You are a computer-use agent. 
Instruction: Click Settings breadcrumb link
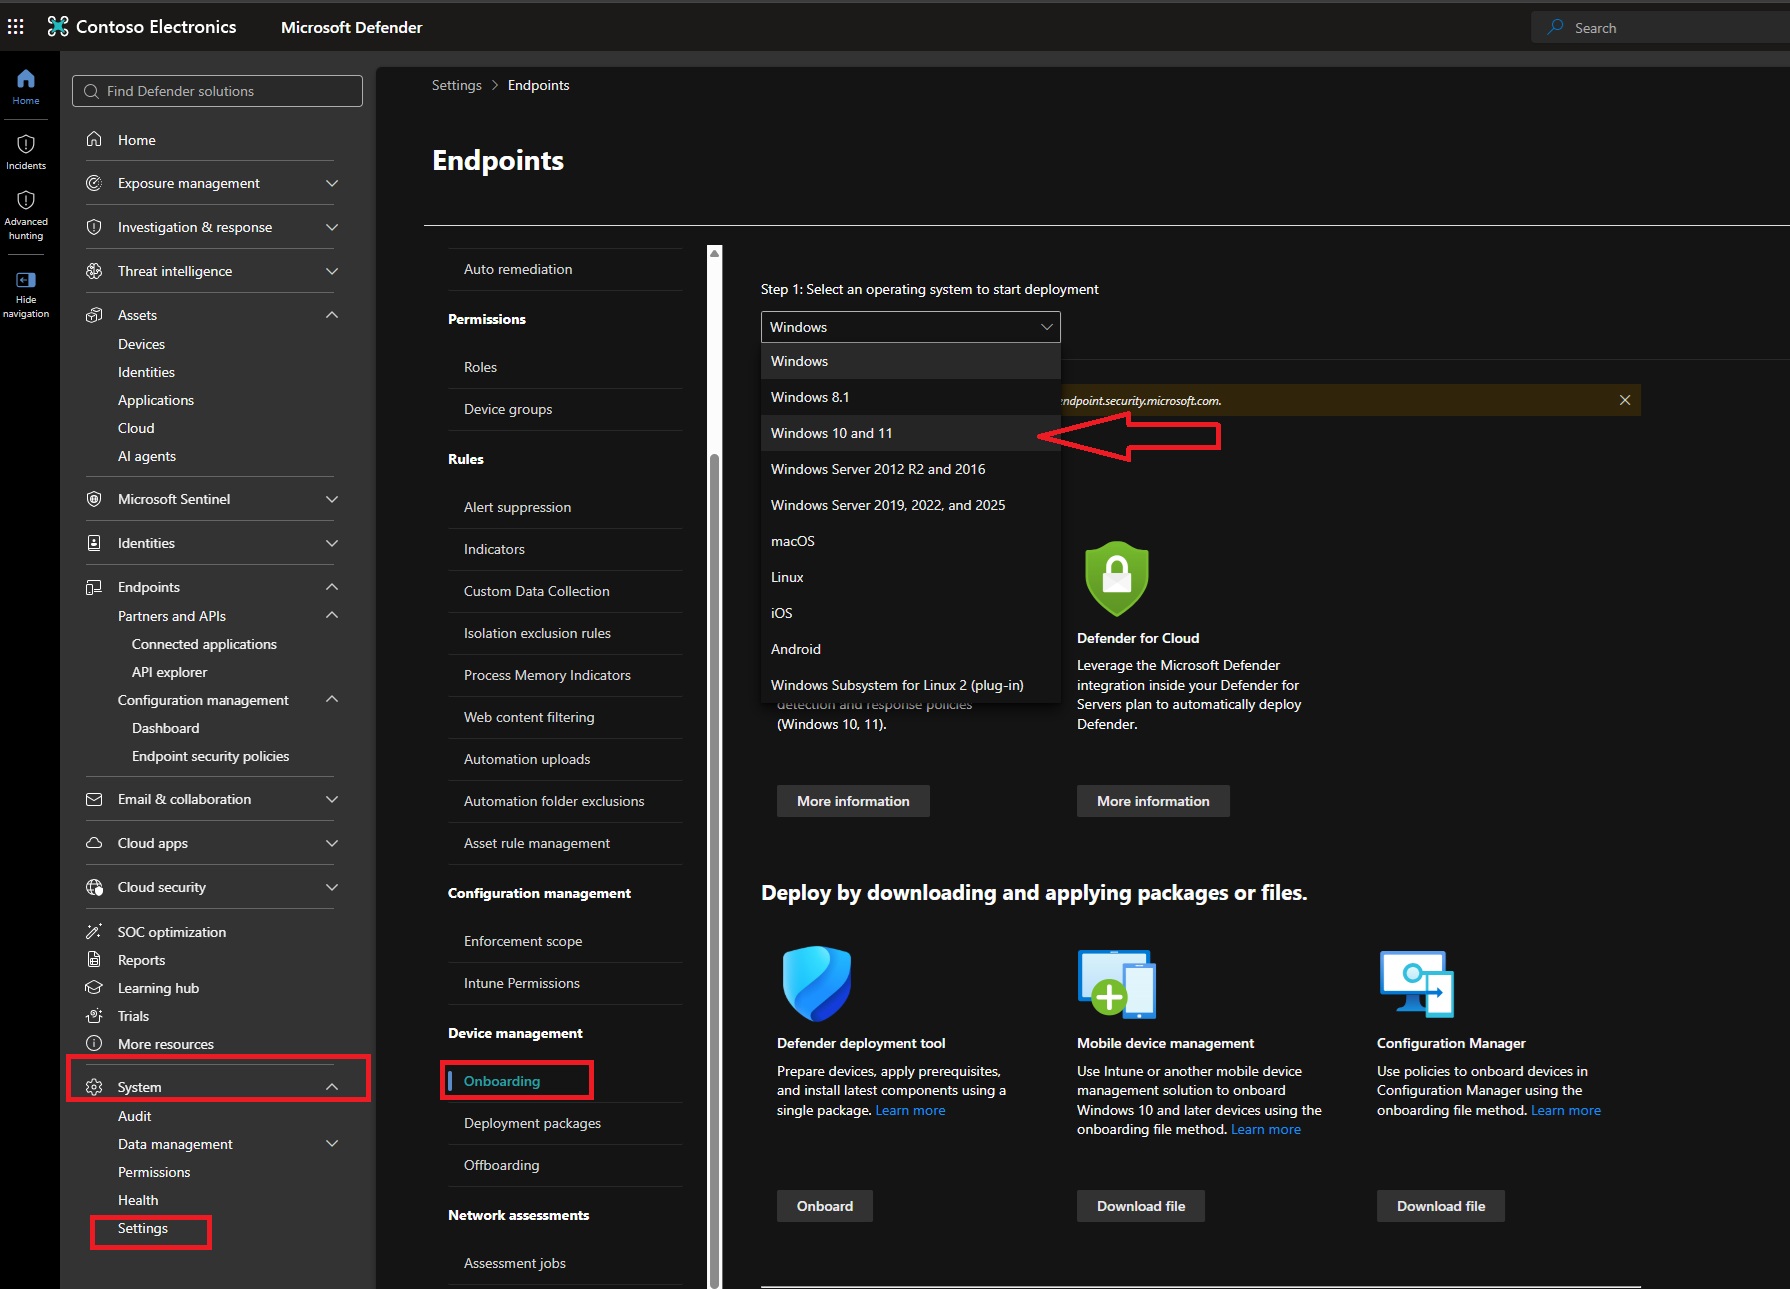point(457,85)
